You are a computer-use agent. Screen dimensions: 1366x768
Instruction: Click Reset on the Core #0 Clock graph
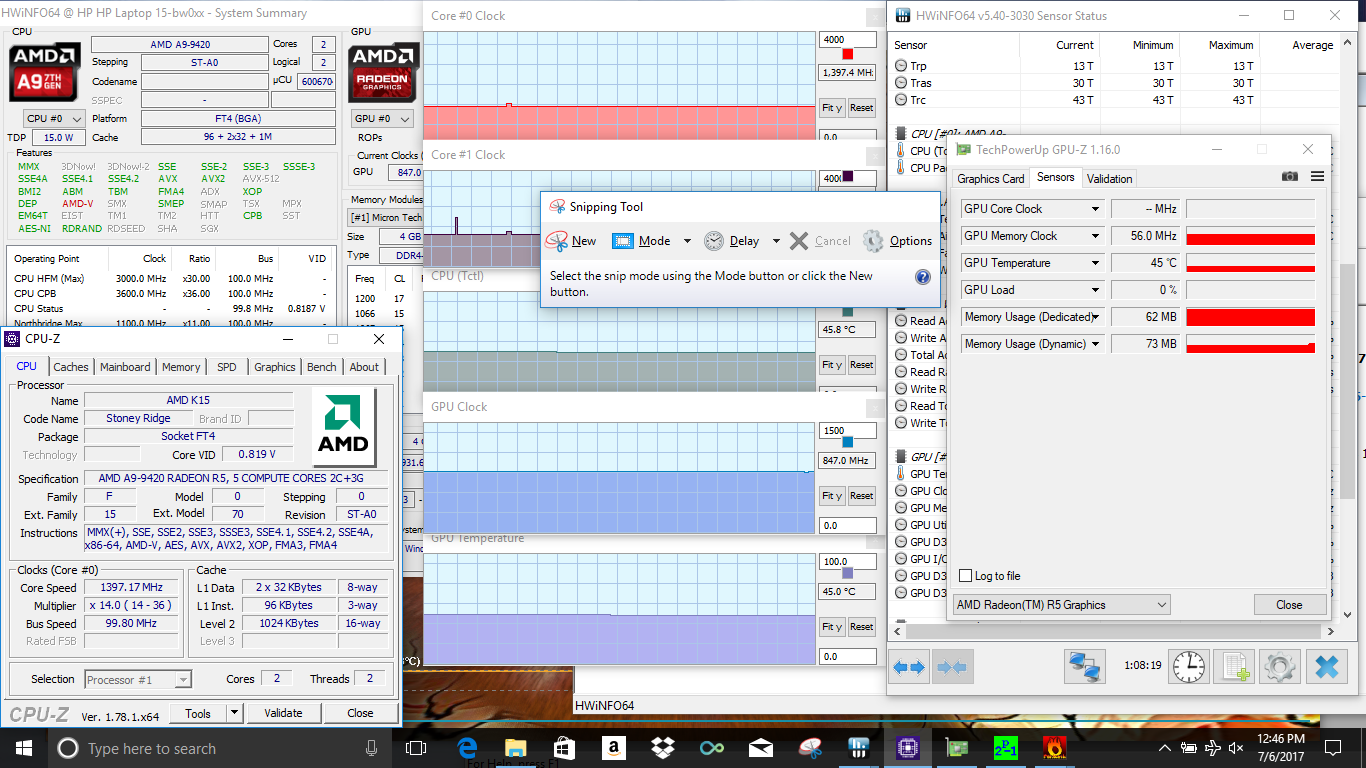click(x=861, y=108)
